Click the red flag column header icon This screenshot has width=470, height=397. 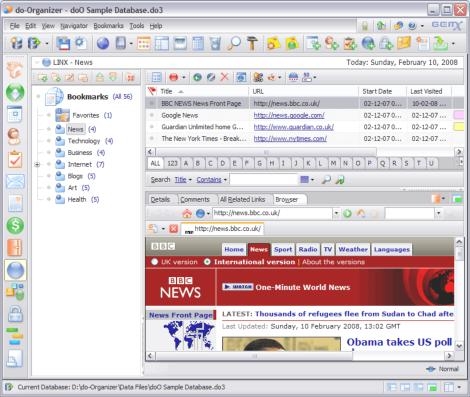[152, 91]
